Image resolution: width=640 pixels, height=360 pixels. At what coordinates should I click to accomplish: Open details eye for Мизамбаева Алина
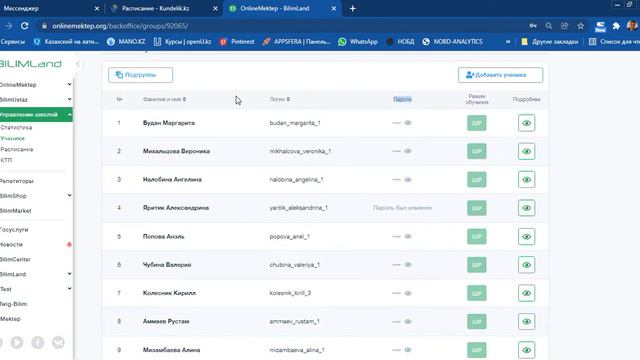(x=527, y=350)
